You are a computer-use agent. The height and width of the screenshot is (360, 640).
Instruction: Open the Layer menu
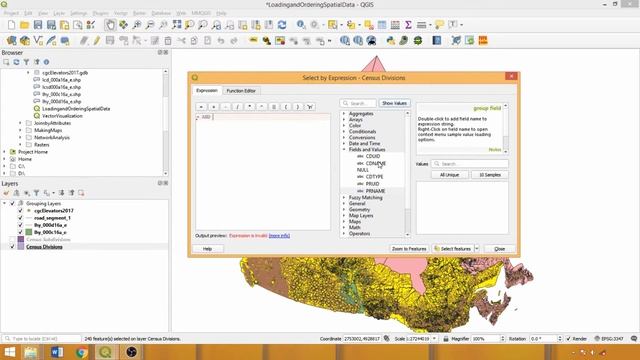pos(59,13)
